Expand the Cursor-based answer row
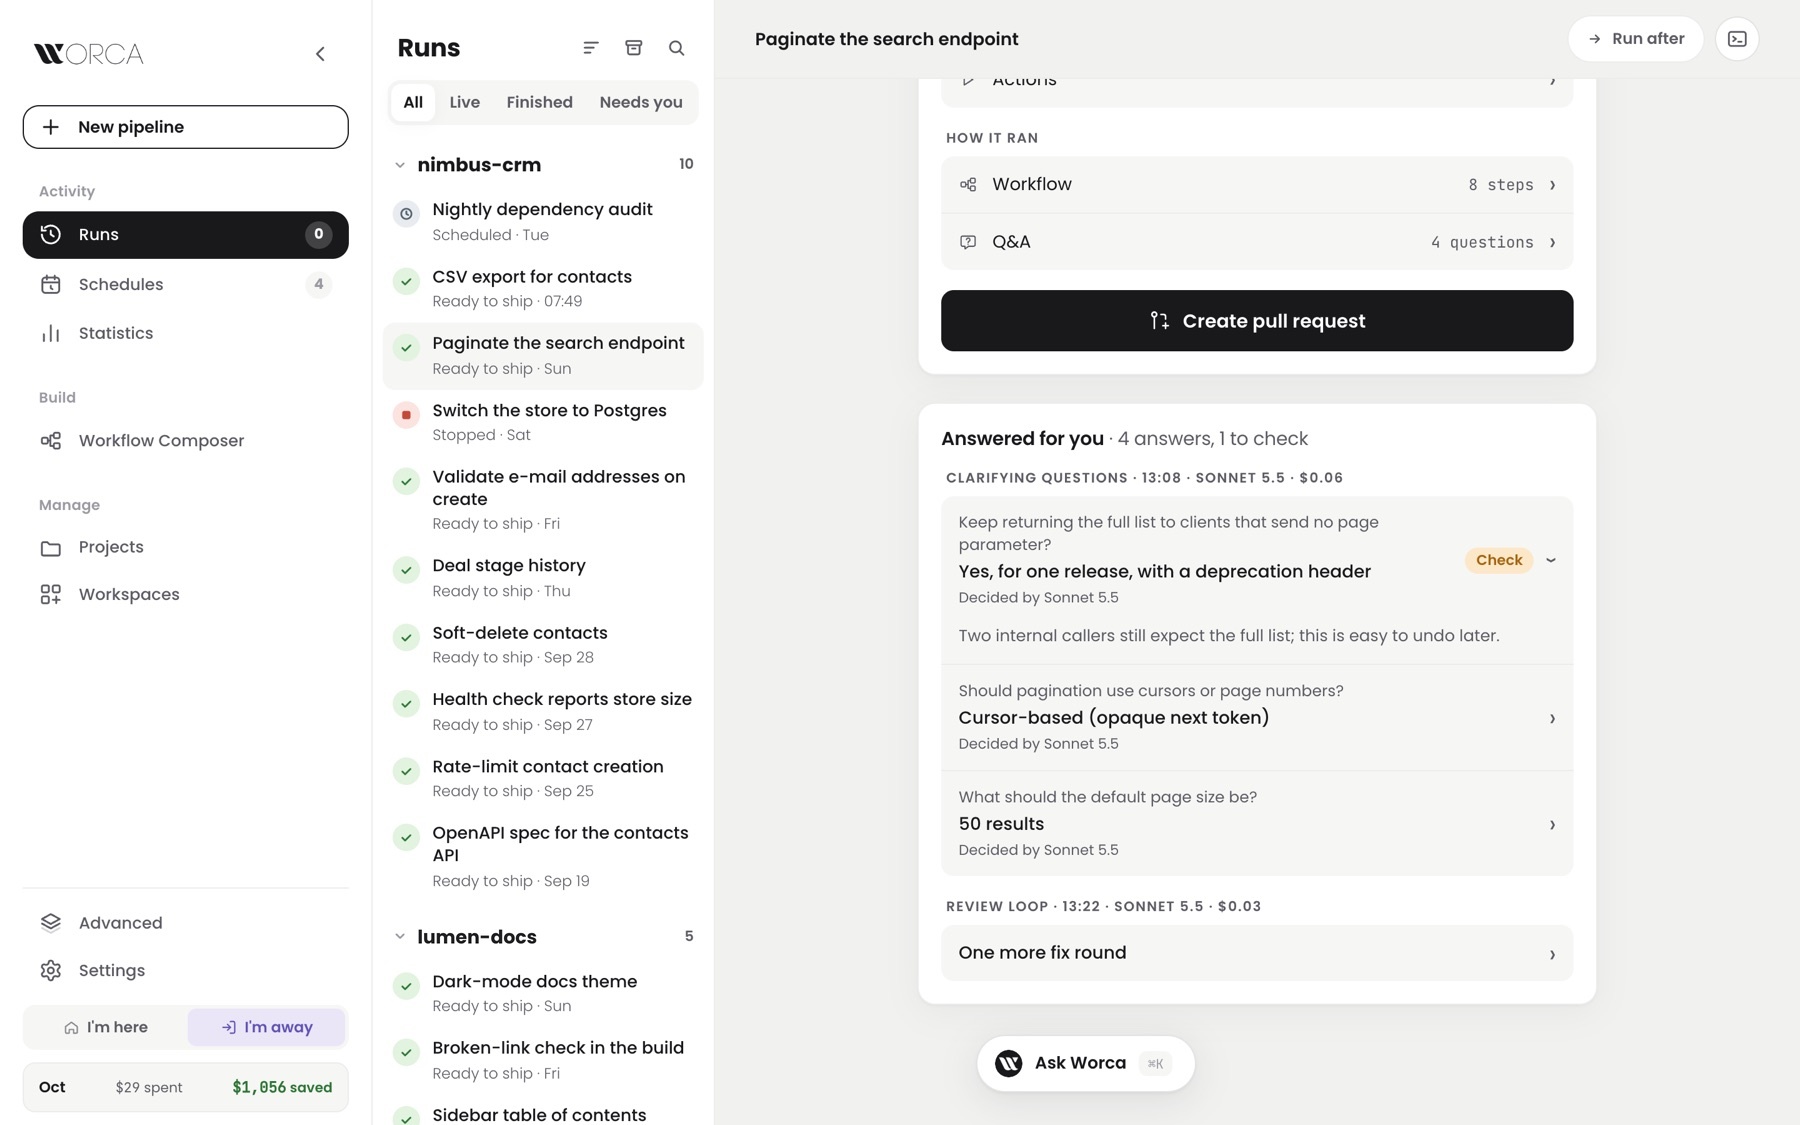This screenshot has width=1800, height=1125. (x=1257, y=718)
